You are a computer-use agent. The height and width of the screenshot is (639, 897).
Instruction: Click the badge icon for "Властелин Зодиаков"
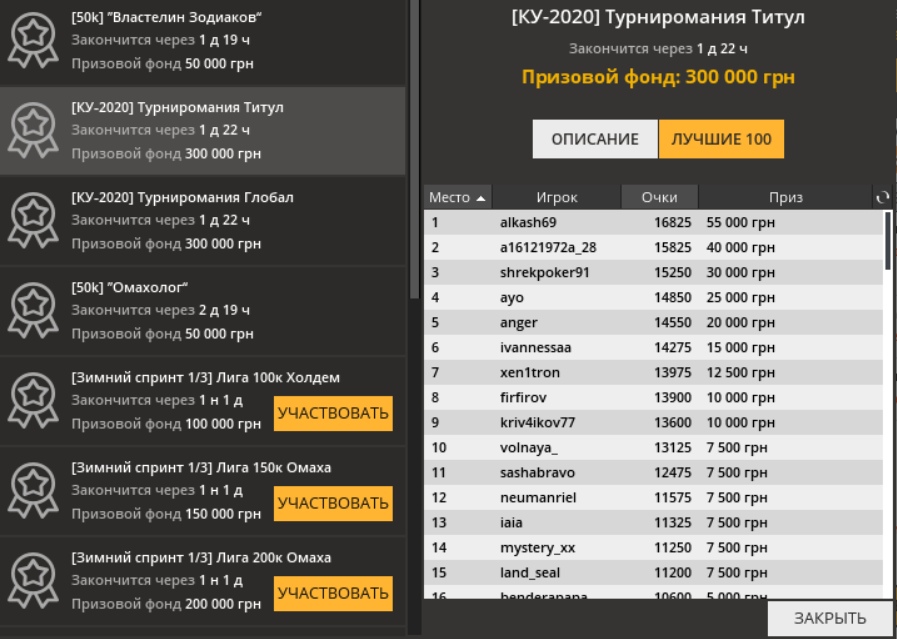[34, 41]
